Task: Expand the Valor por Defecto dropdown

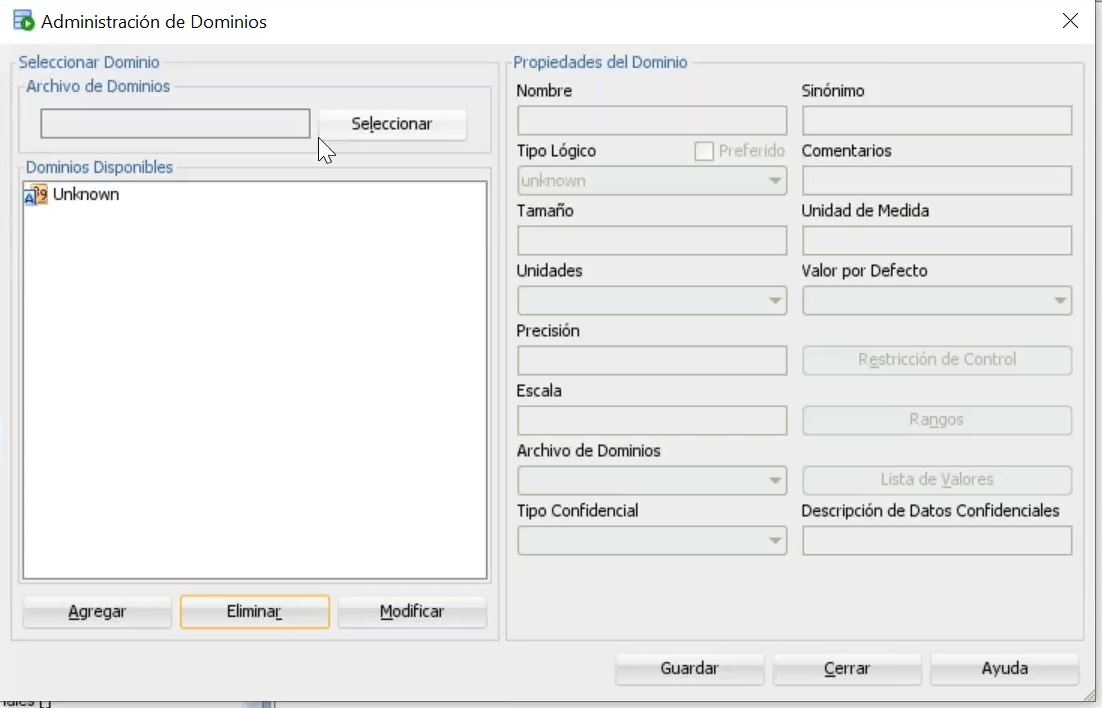Action: coord(1060,300)
